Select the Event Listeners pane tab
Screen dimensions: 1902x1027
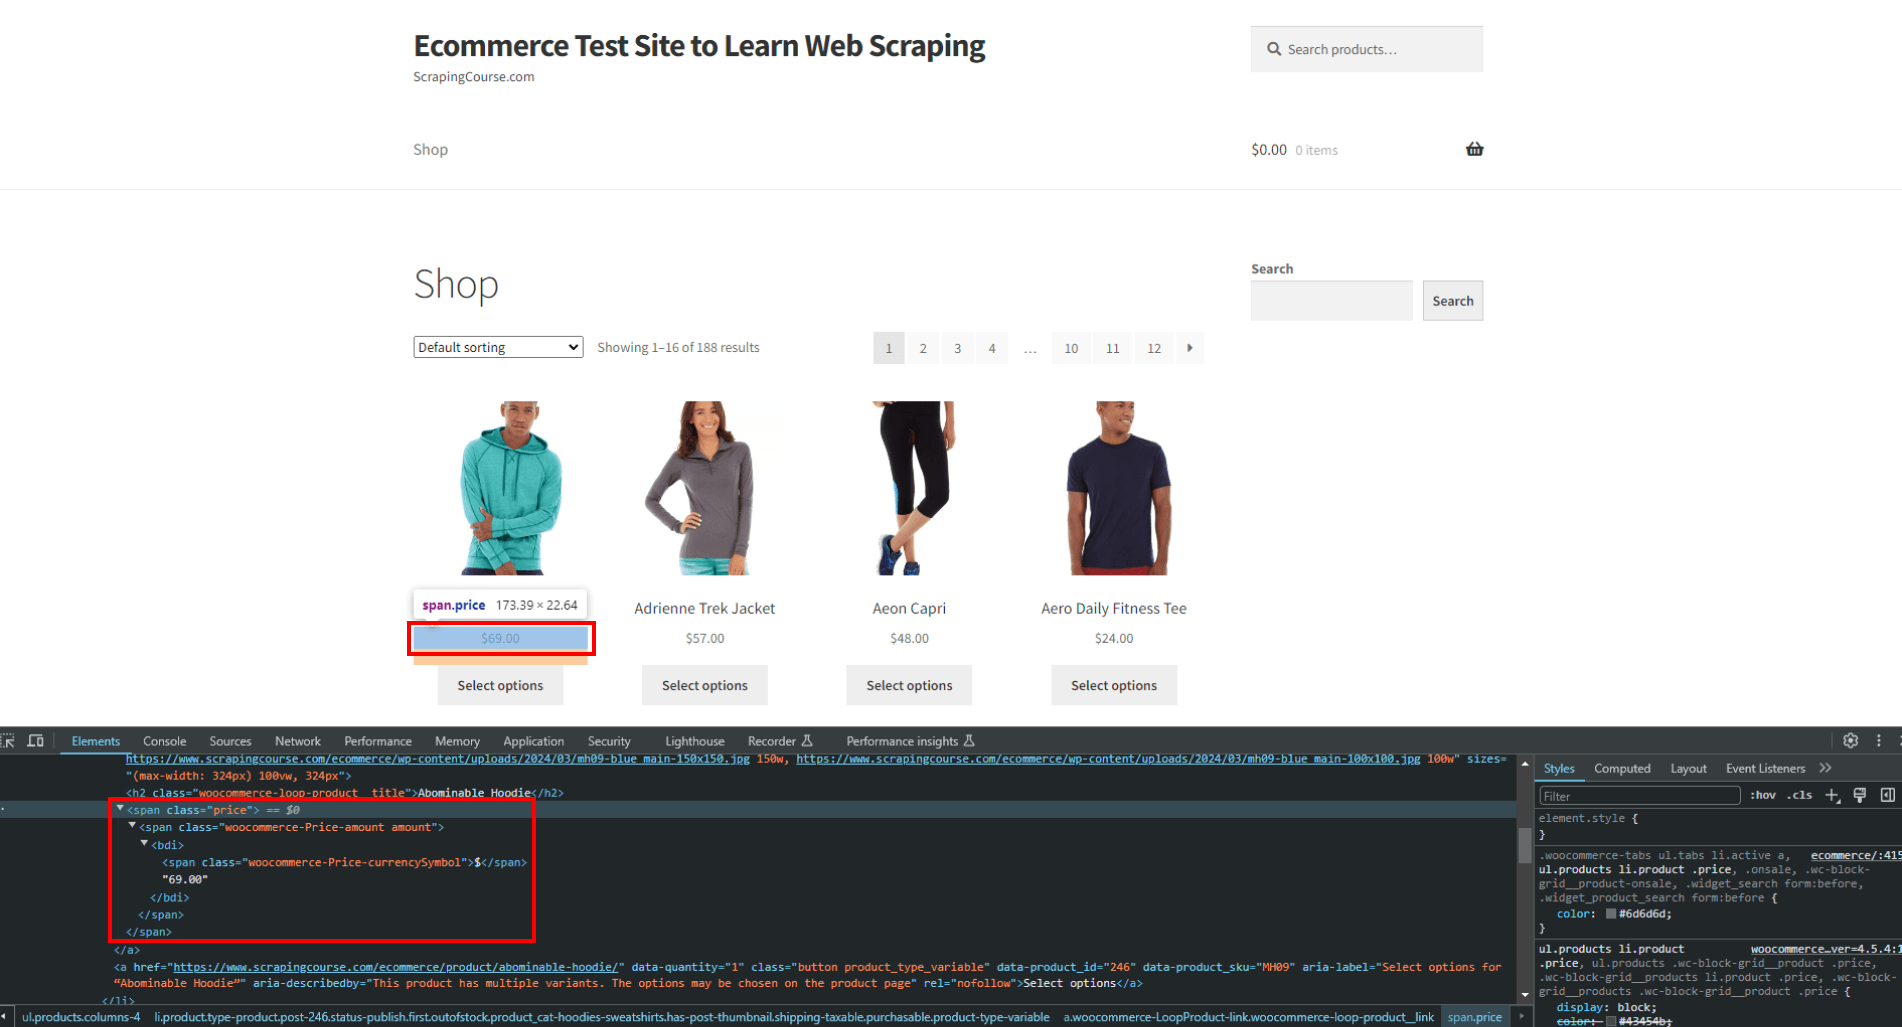[x=1765, y=768]
